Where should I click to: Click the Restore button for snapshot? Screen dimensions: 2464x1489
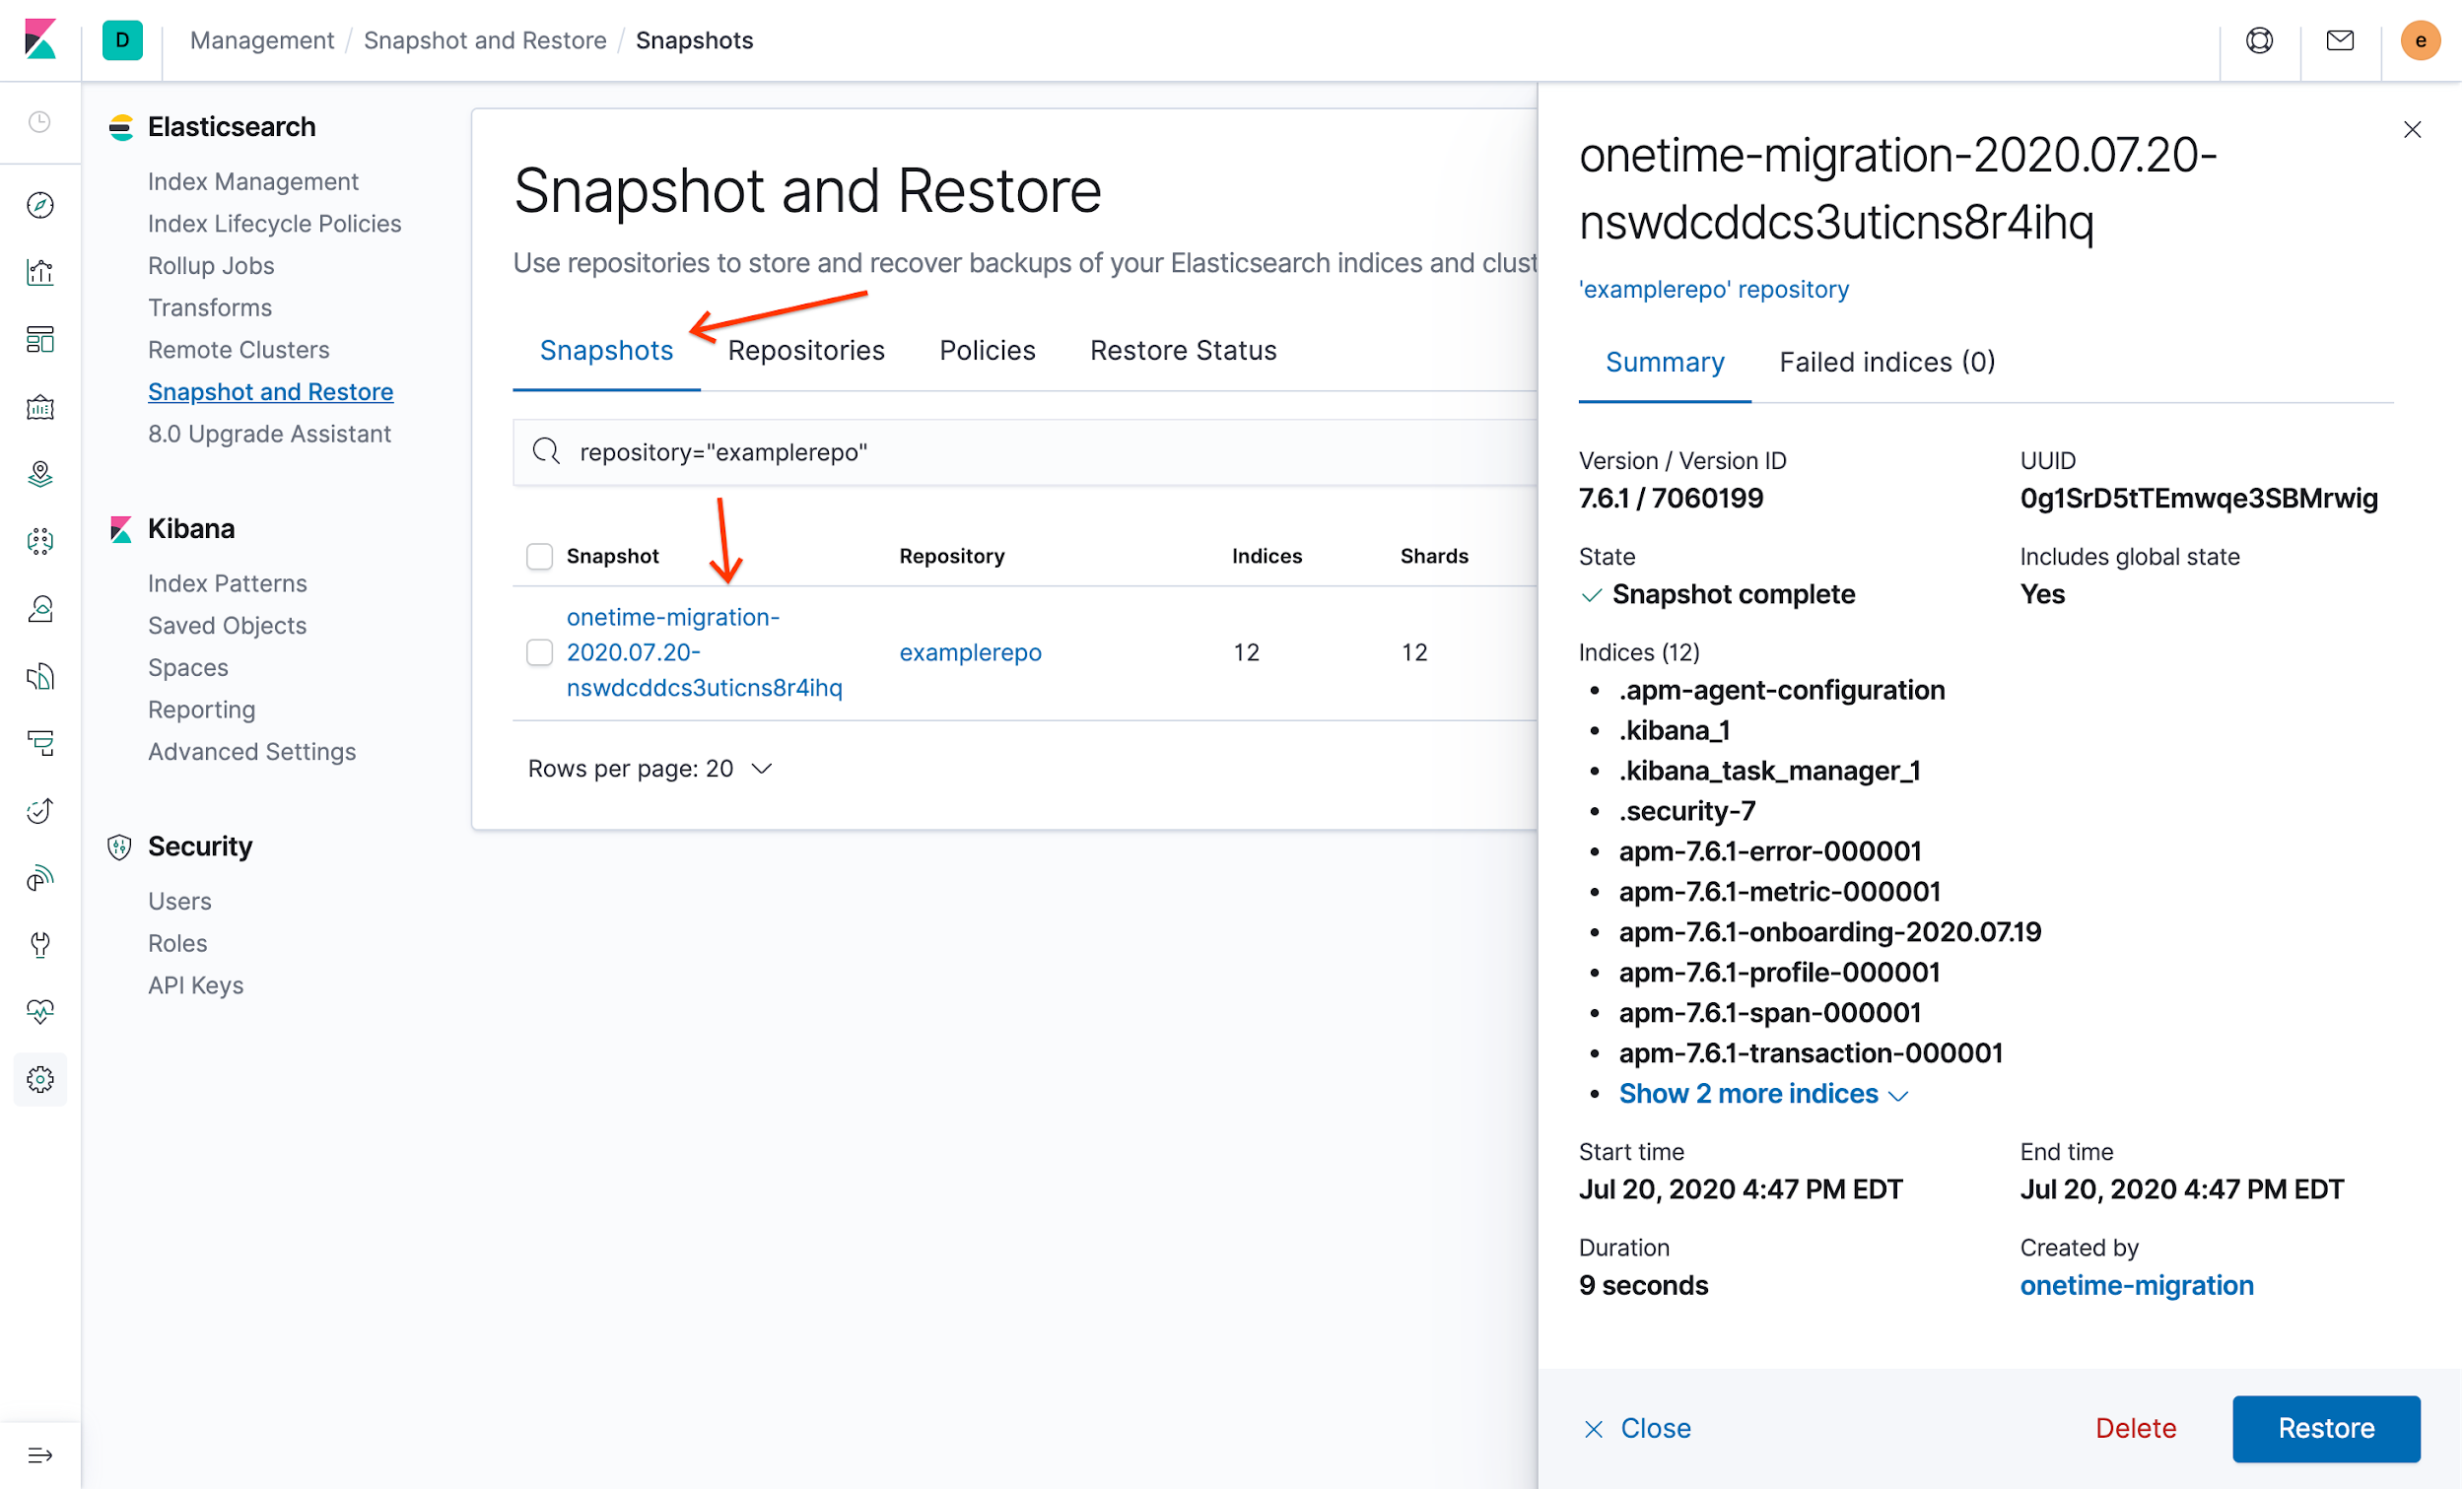2327,1427
